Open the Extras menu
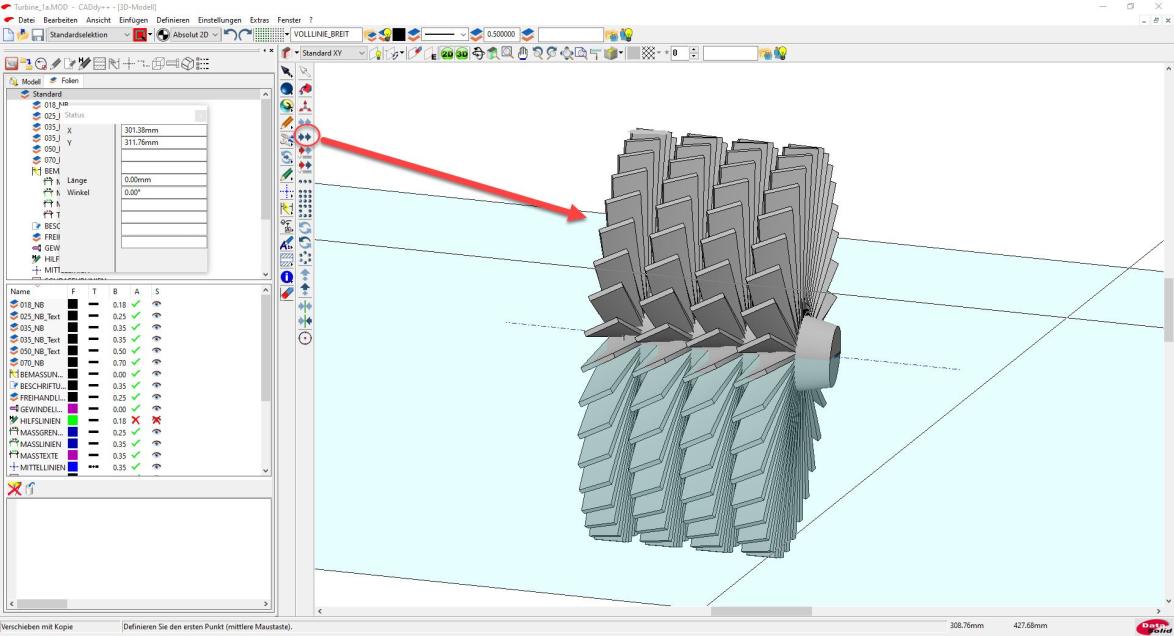The width and height of the screenshot is (1174, 636). click(261, 20)
